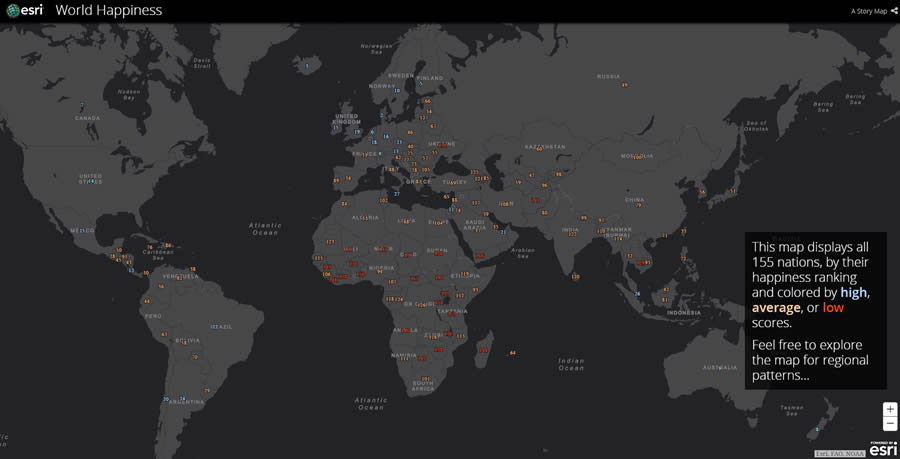Click the highlighted word average in panel
The image size is (900, 459).
776,308
